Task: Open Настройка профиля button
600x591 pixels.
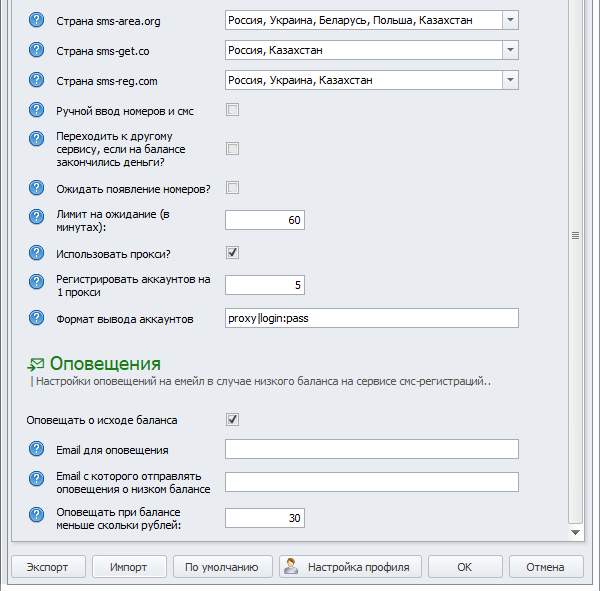Action: point(350,567)
